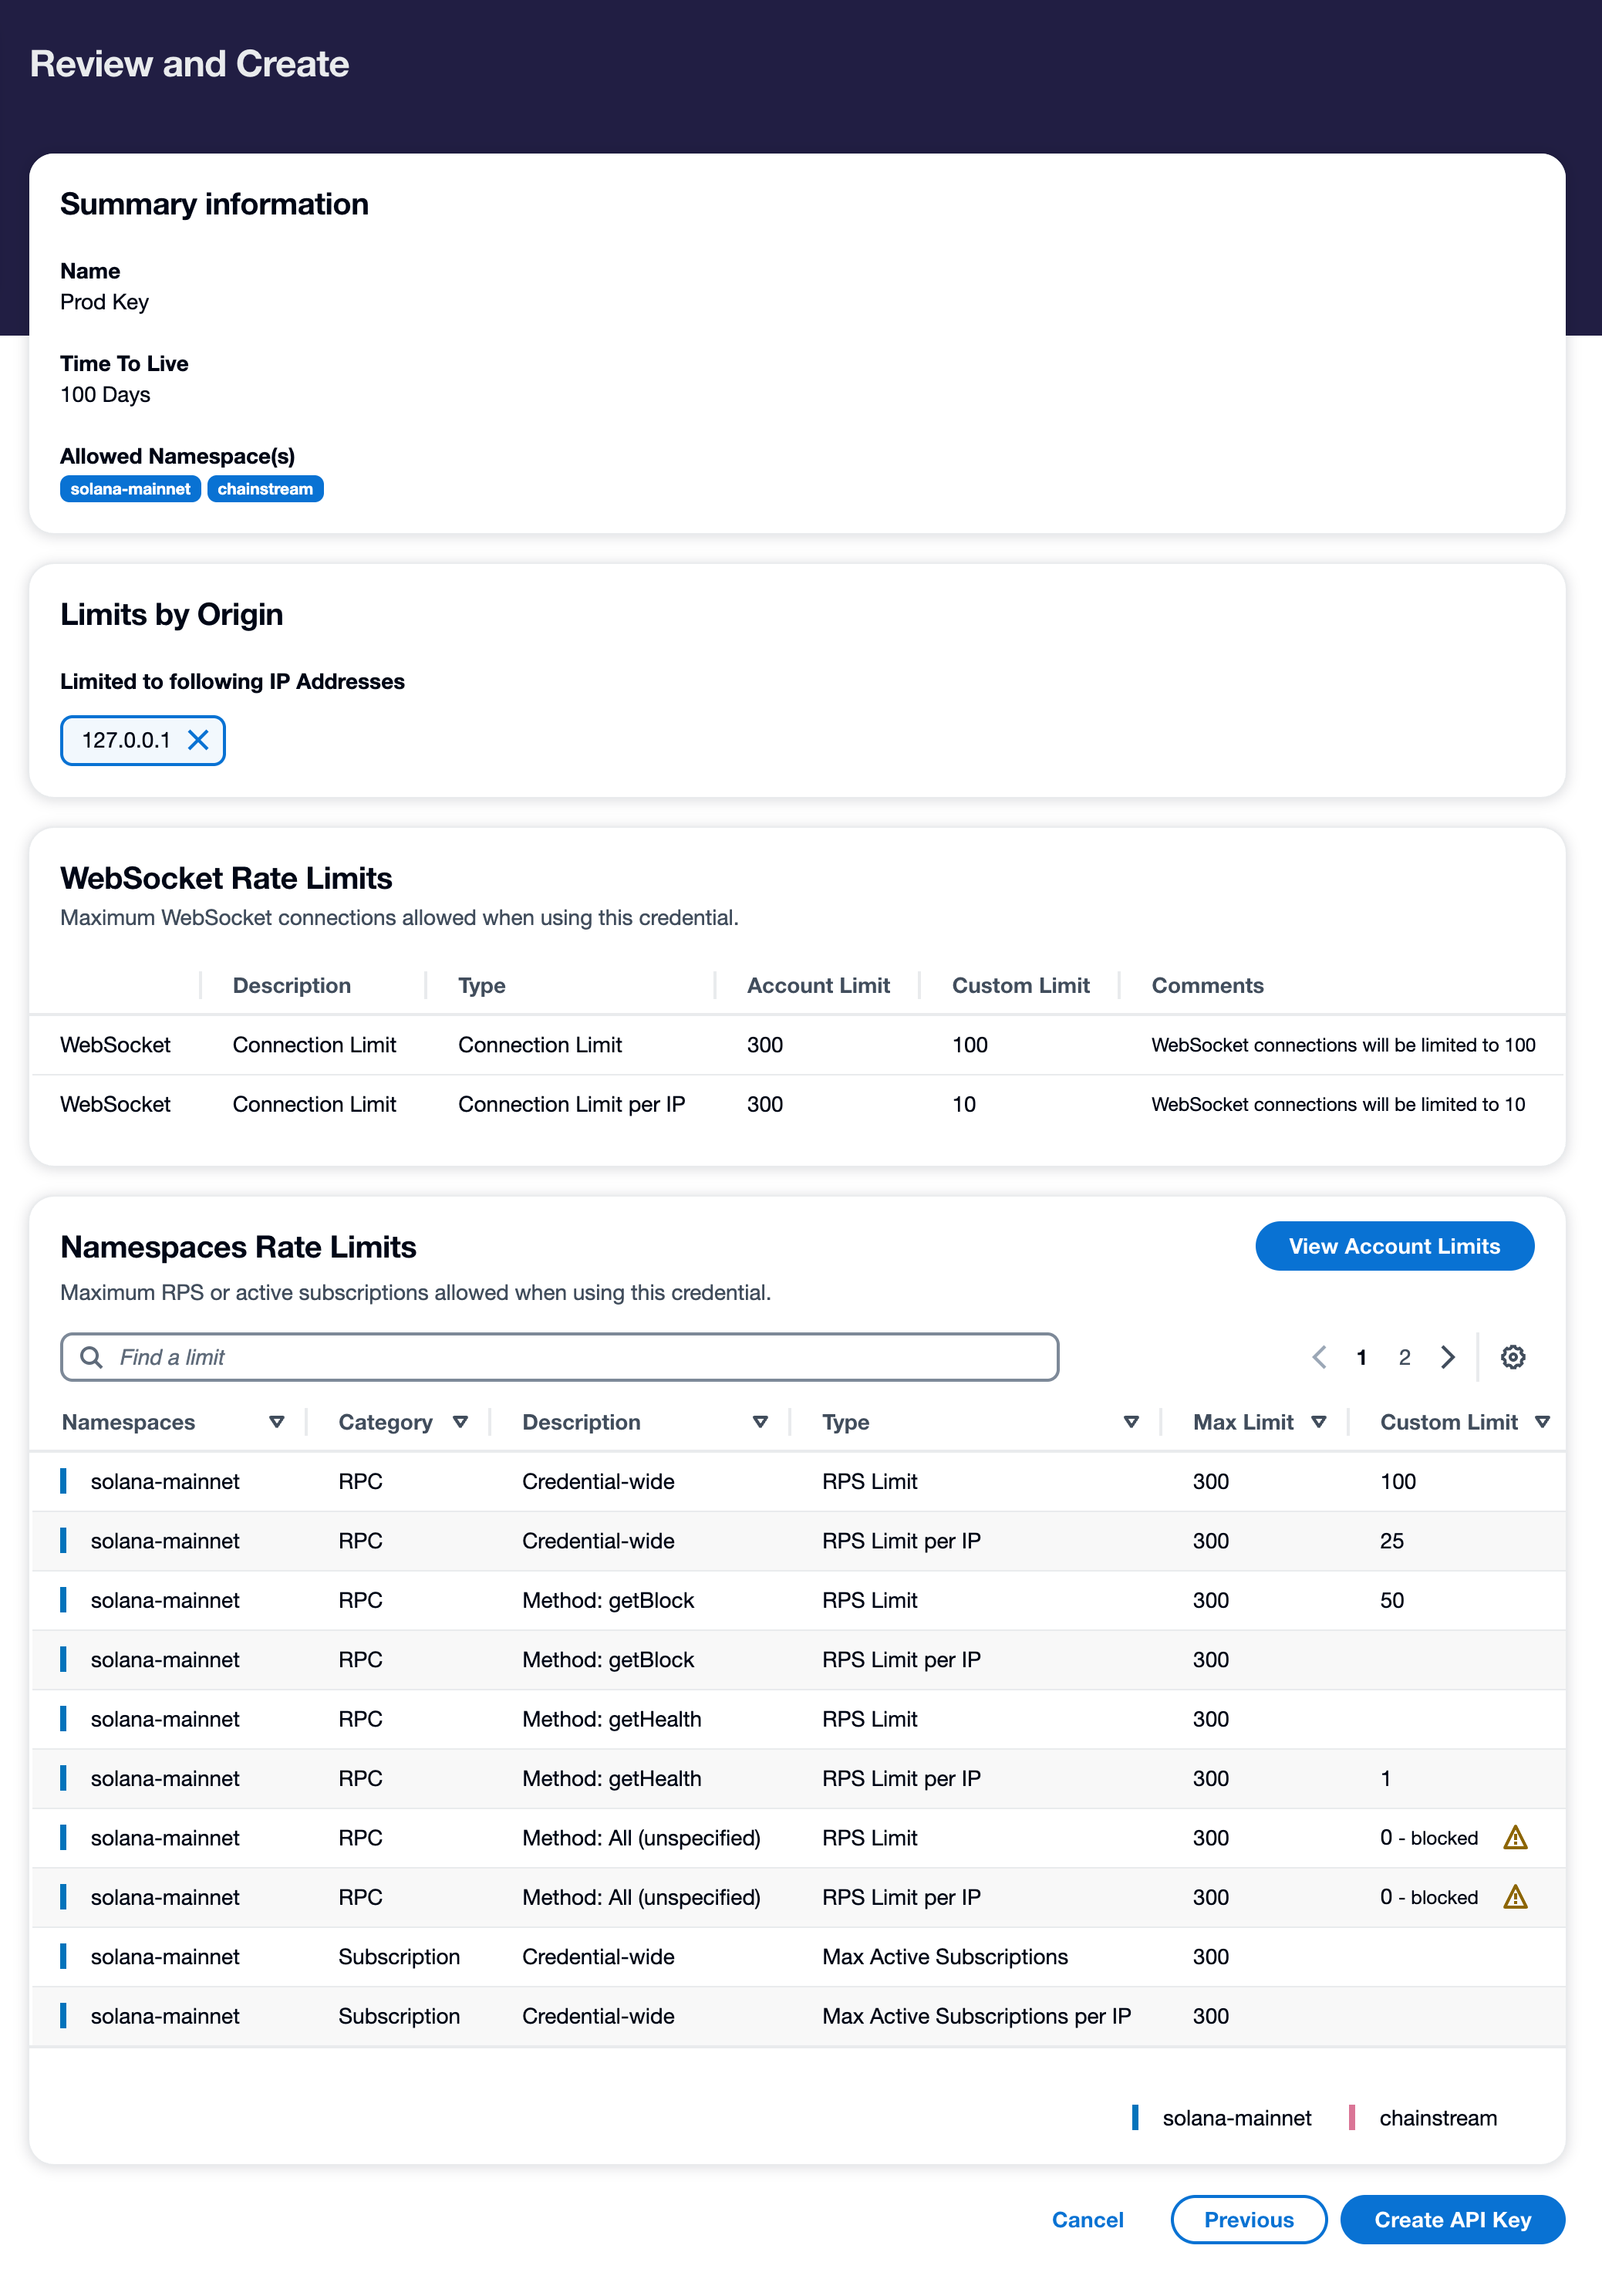Viewport: 1602px width, 2296px height.
Task: Open the Max Limit column filter arrow
Action: click(x=1318, y=1422)
